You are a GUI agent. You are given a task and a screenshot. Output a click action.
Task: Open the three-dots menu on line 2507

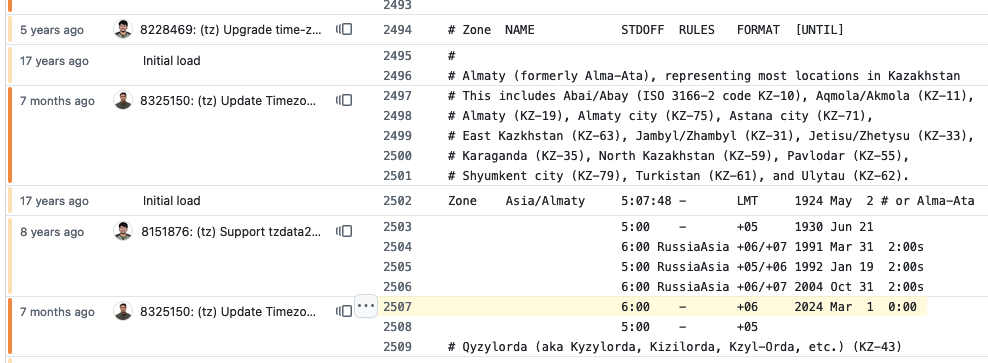click(365, 306)
